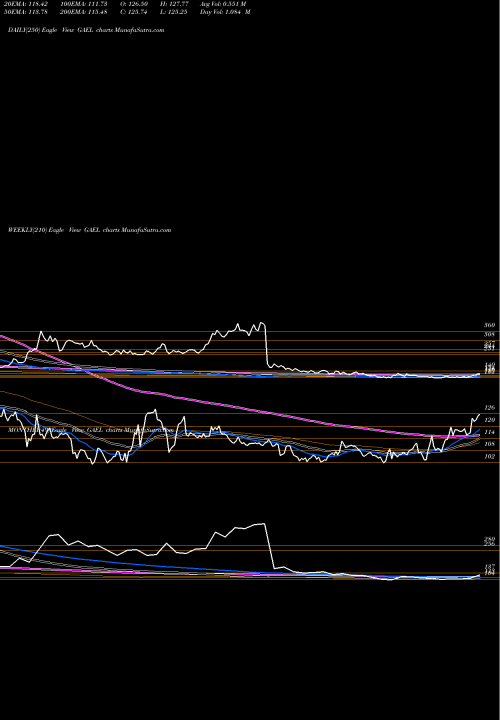This screenshot has height=720, width=500.
Task: Select the low price L: 125.25
Action: pyautogui.click(x=174, y=12)
